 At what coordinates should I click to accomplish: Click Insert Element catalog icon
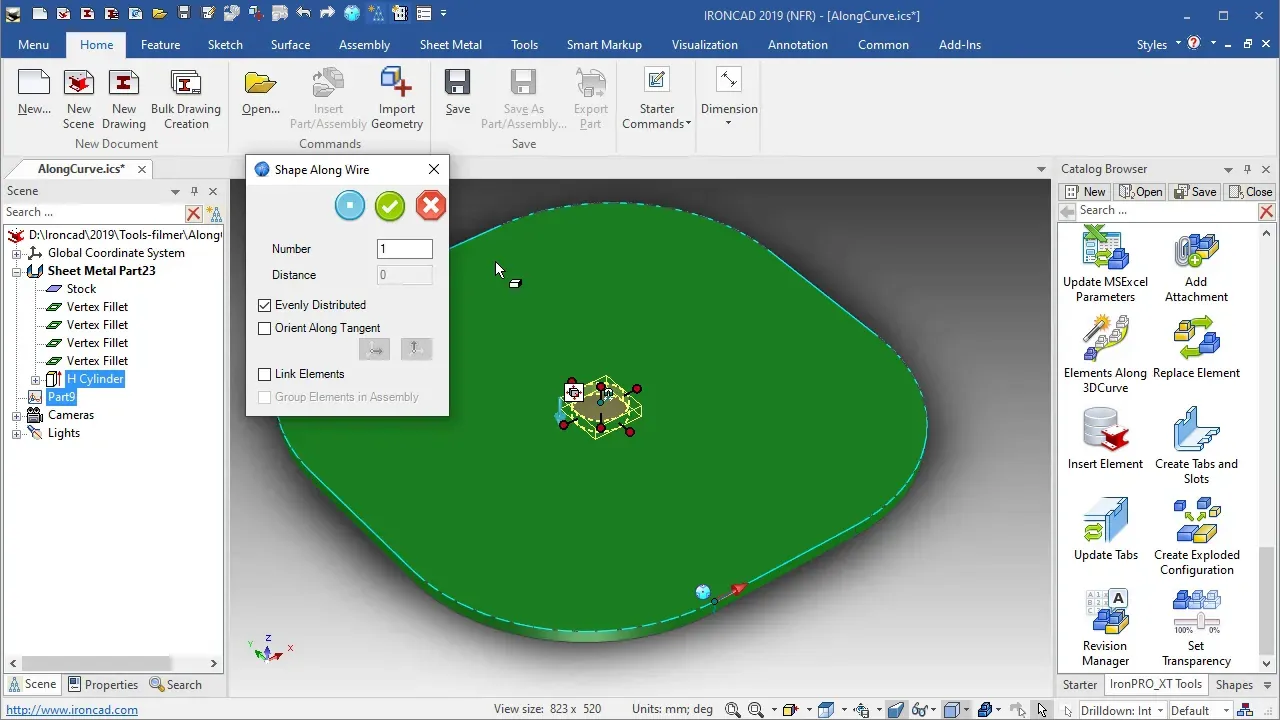[1106, 430]
